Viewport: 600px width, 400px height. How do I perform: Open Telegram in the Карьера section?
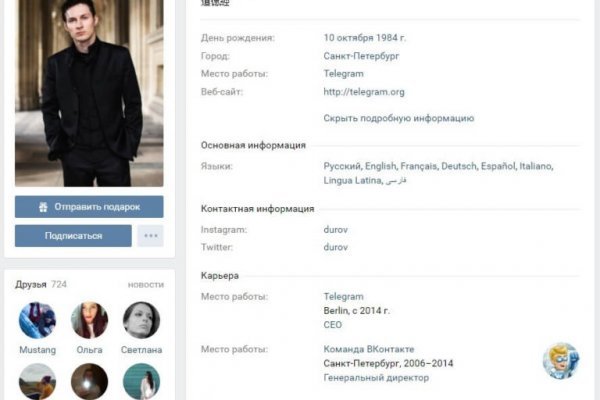coord(343,297)
